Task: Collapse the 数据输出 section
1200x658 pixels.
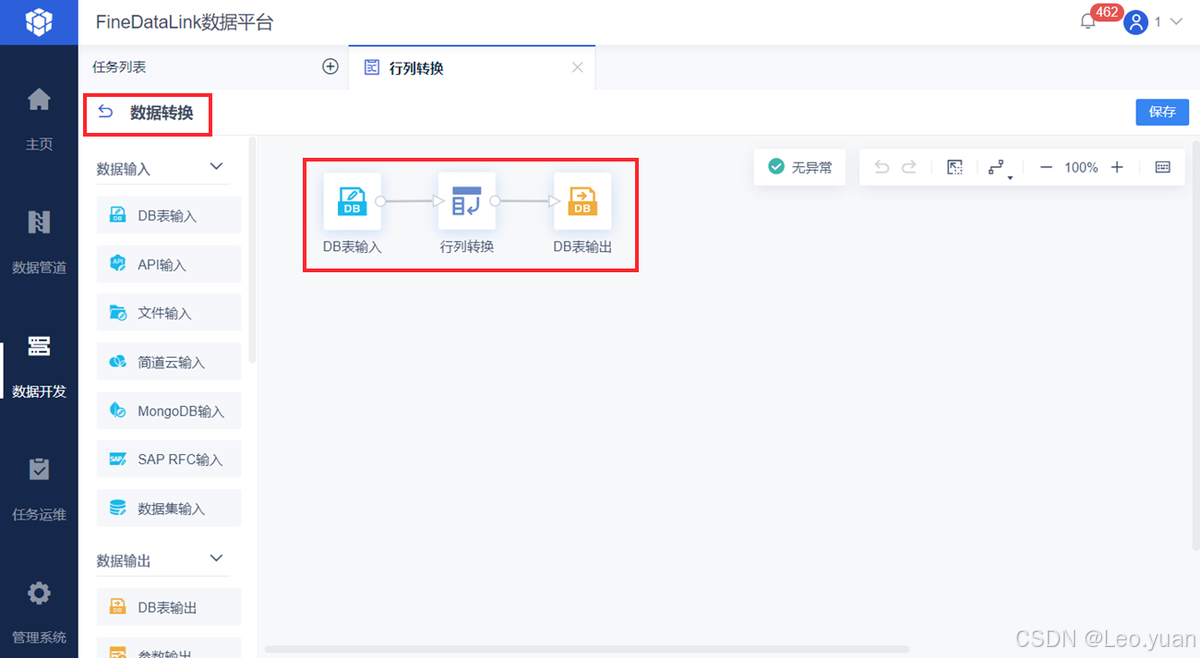Action: (x=216, y=559)
